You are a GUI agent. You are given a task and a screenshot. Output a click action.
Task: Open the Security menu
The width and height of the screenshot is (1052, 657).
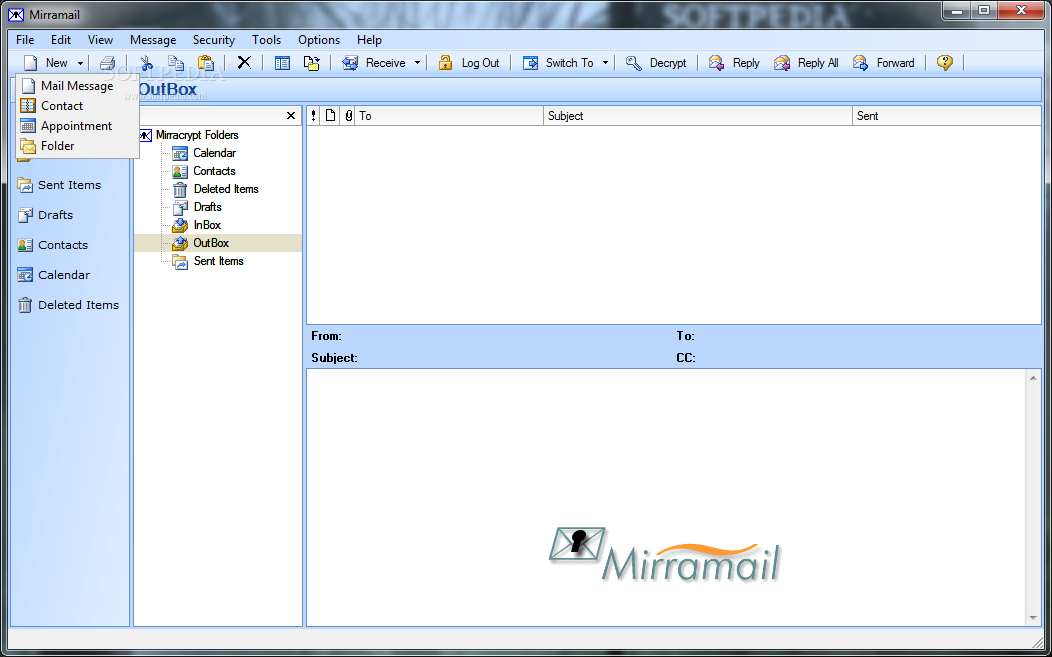(214, 40)
